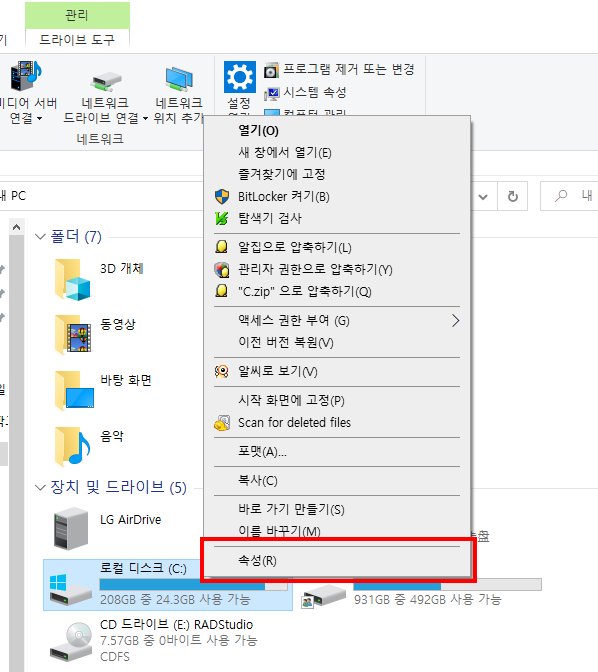Choose 이름 바꾸기(M)
Viewport: 598px width, 672px height.
pos(337,531)
